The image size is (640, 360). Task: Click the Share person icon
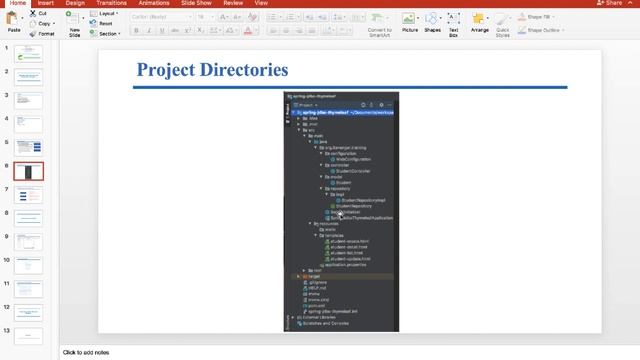[600, 3]
